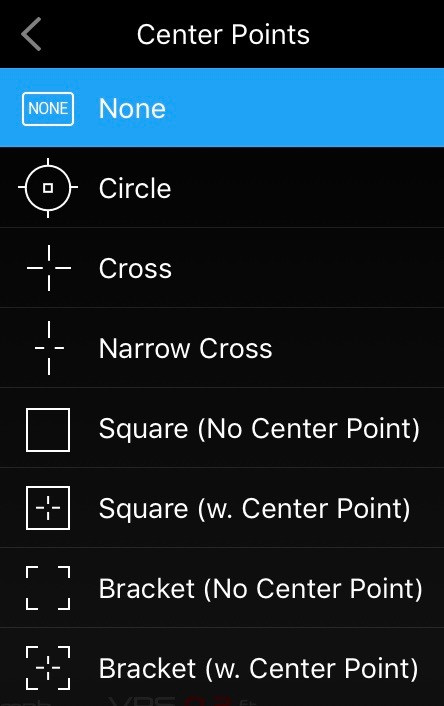Image resolution: width=444 pixels, height=706 pixels.
Task: Click the Circle row label text
Action: coord(135,188)
